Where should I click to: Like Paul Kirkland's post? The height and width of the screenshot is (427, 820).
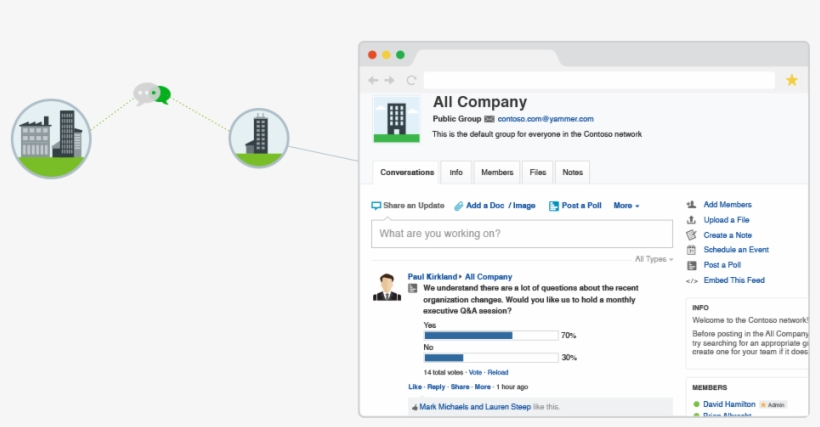pos(415,387)
